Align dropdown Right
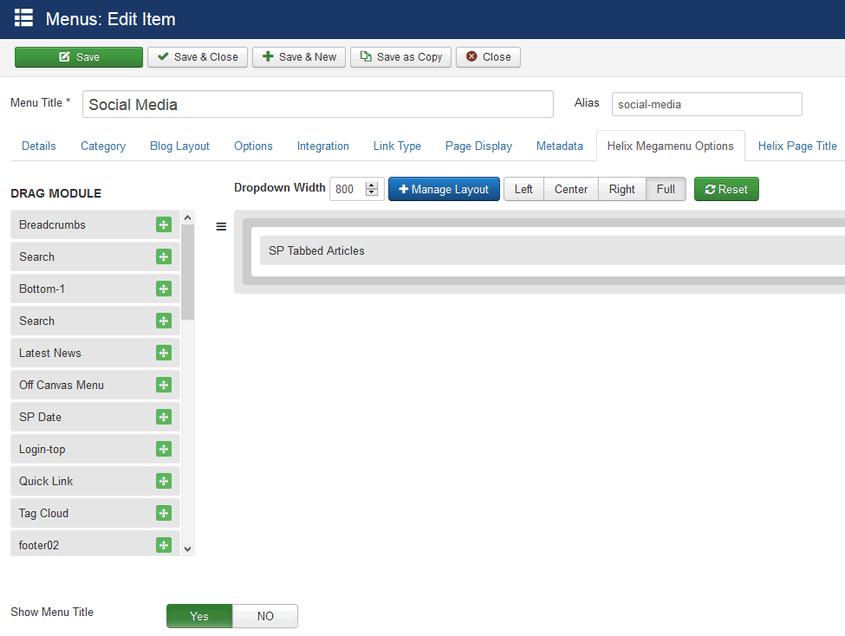 coord(622,189)
